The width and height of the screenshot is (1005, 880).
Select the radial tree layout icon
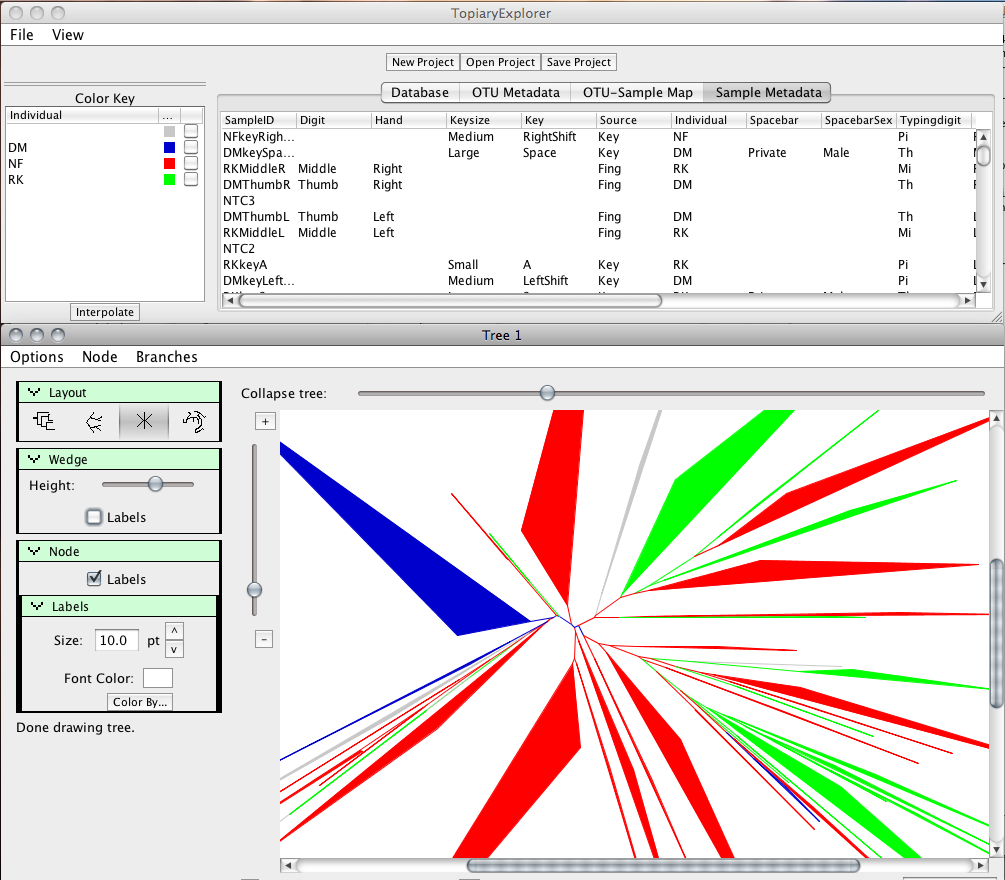point(144,421)
